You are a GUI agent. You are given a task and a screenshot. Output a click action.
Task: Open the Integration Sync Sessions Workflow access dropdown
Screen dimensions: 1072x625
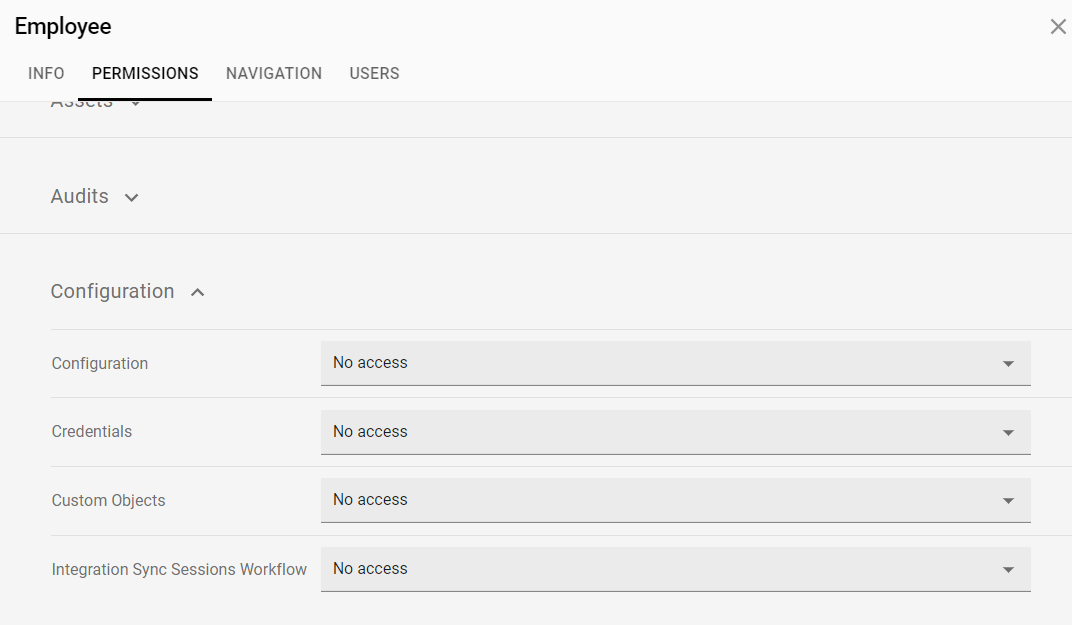(x=675, y=569)
